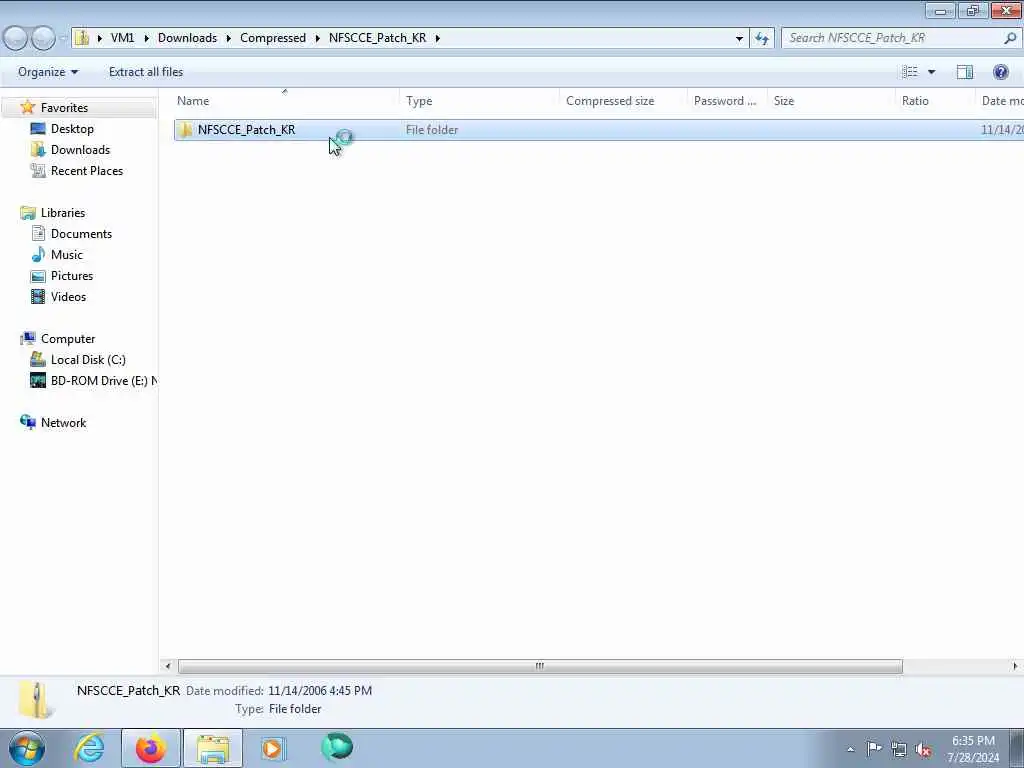Click the Music note icon
The image size is (1024, 768).
(39, 255)
